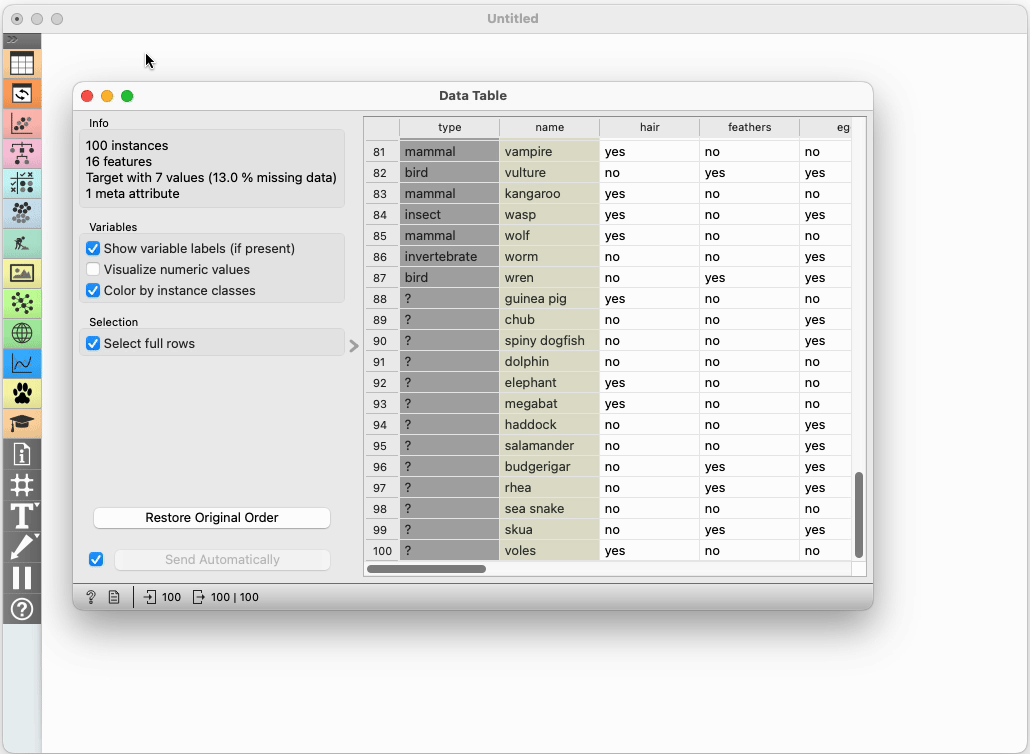Click the Send Automatically button
Screen dimensions: 1030x754
[222, 560]
